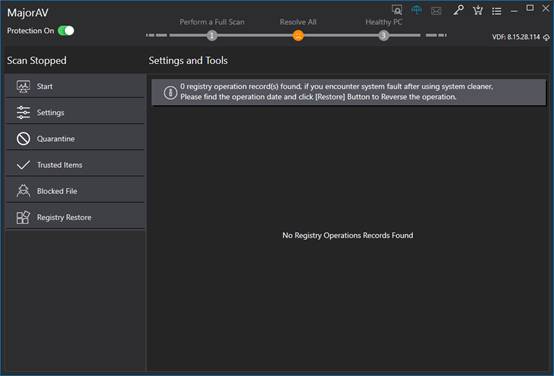
Task: Toggle the Protection On switch
Action: (x=66, y=31)
